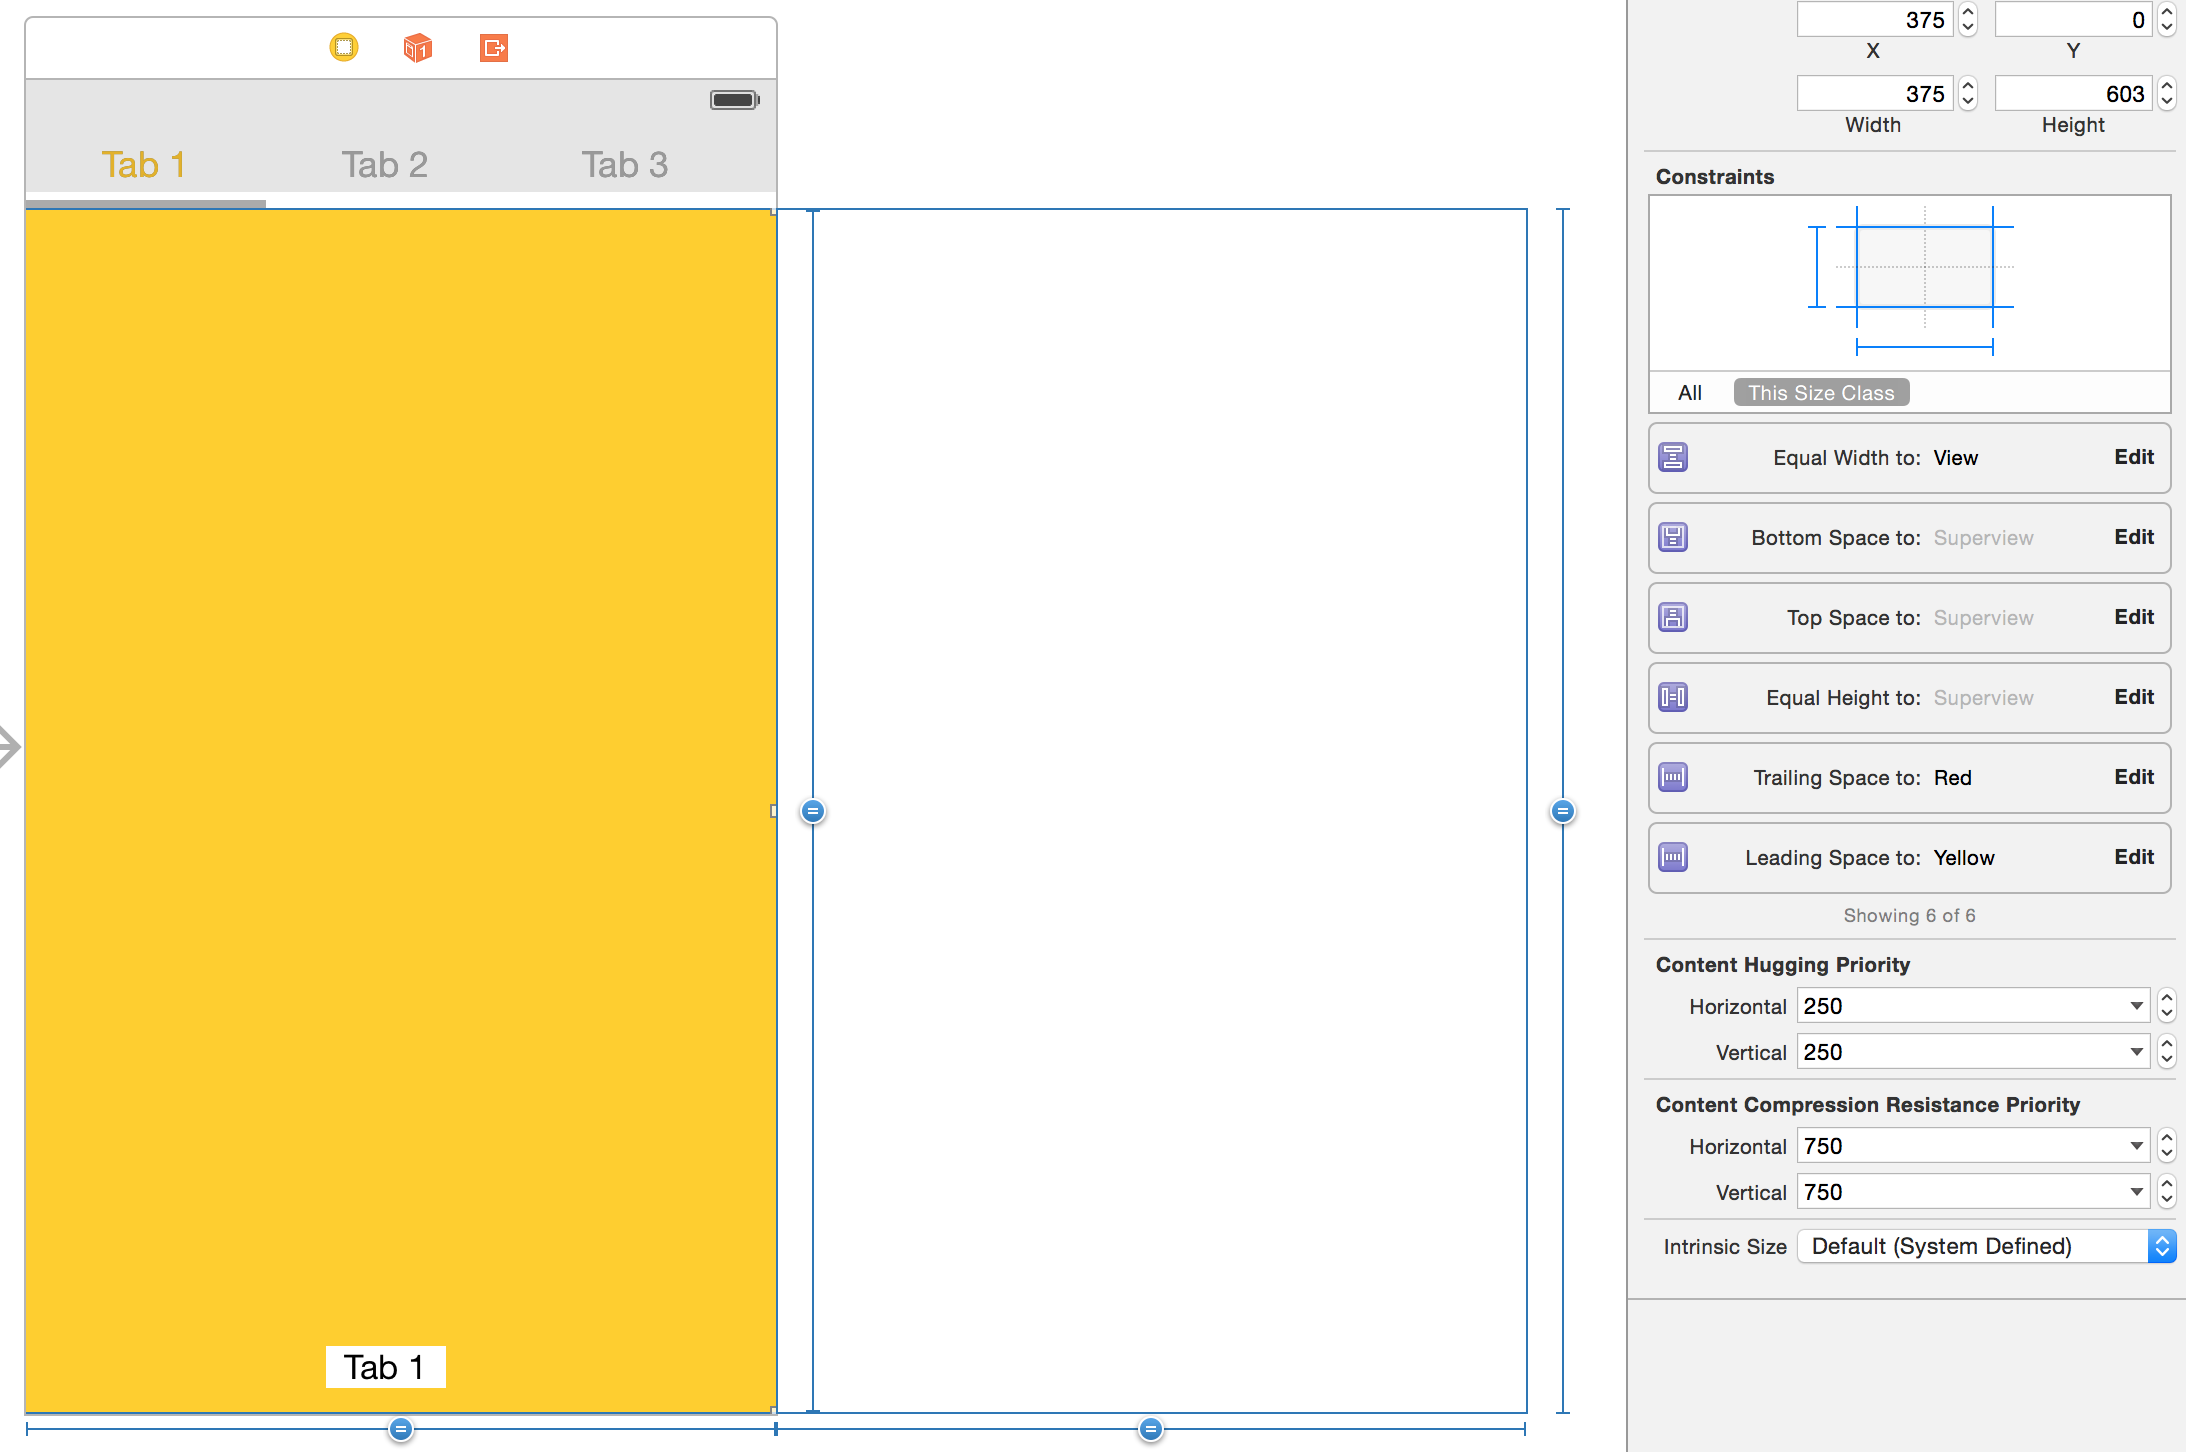Click the Trailing Space to Red icon

1673,777
